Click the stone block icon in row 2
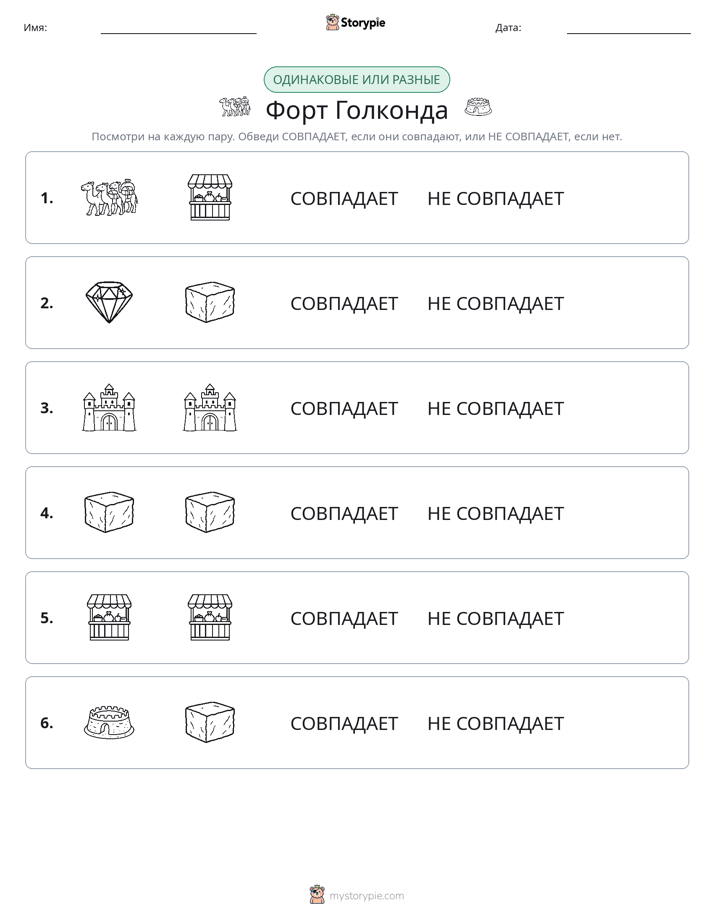 point(210,302)
